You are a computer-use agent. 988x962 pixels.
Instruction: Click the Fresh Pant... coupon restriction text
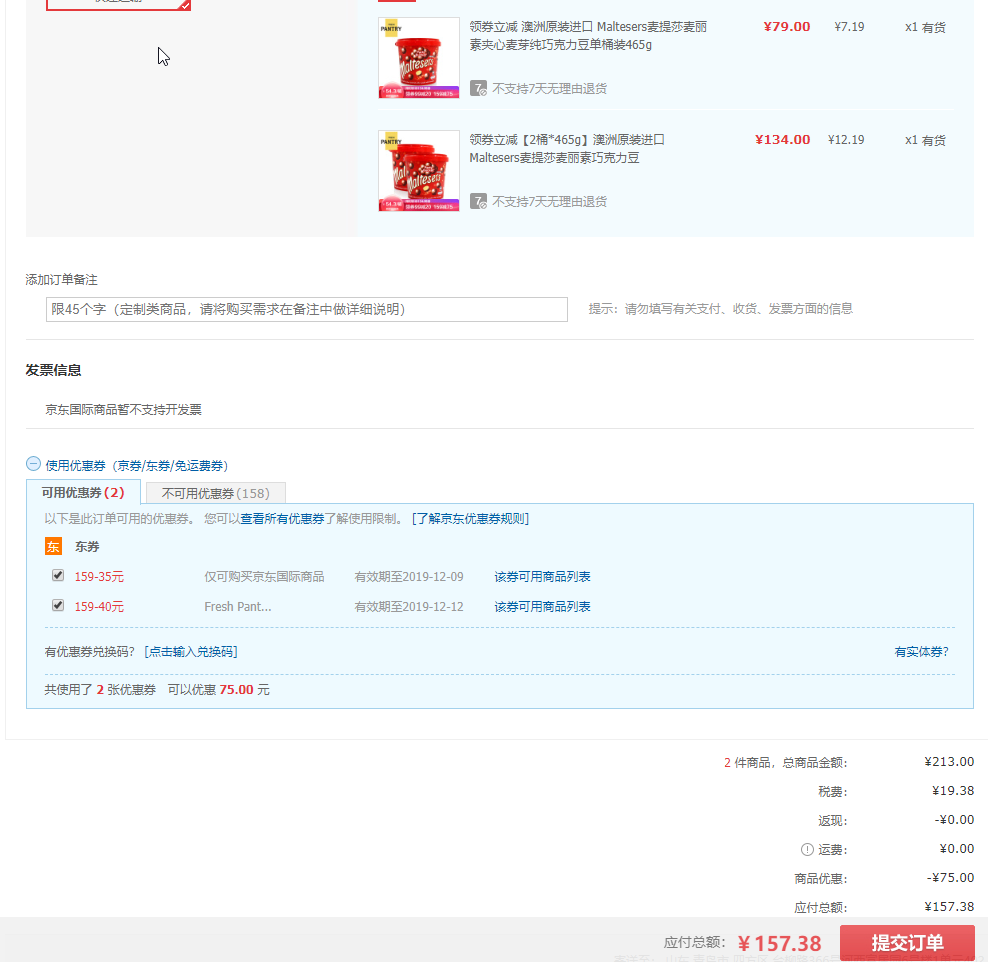238,607
